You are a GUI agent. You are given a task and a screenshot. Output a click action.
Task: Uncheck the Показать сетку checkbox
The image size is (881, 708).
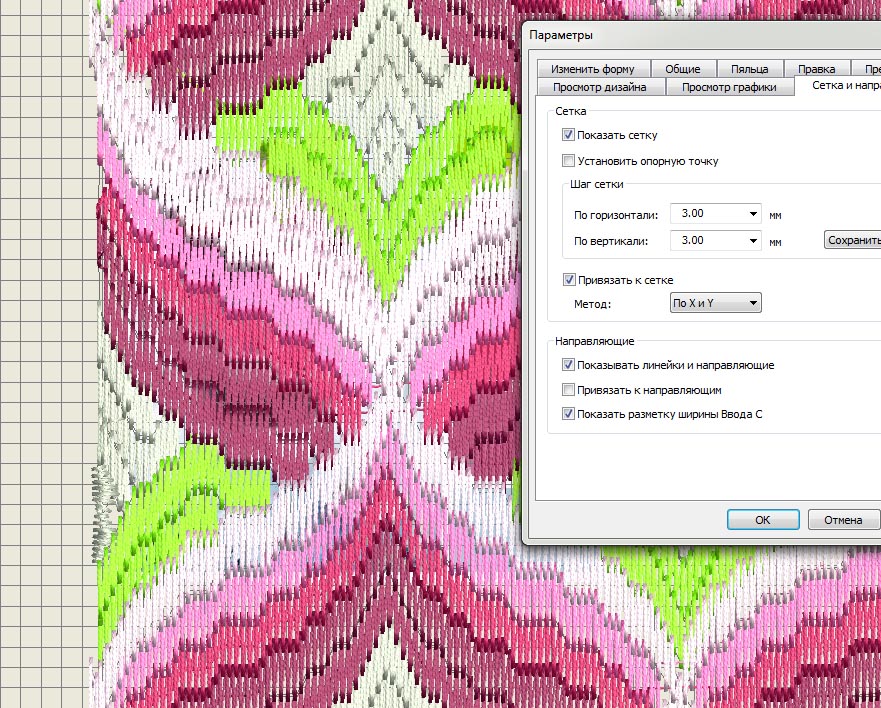click(x=568, y=135)
